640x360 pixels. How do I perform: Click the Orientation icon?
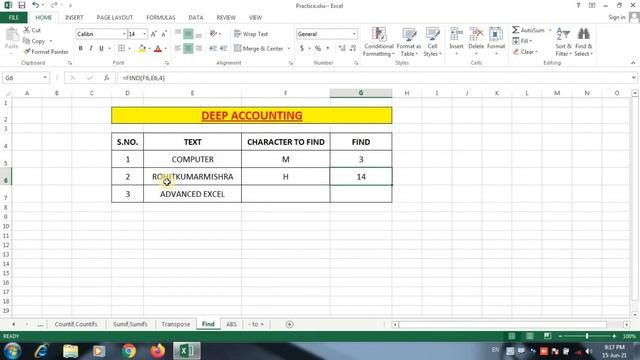(213, 33)
